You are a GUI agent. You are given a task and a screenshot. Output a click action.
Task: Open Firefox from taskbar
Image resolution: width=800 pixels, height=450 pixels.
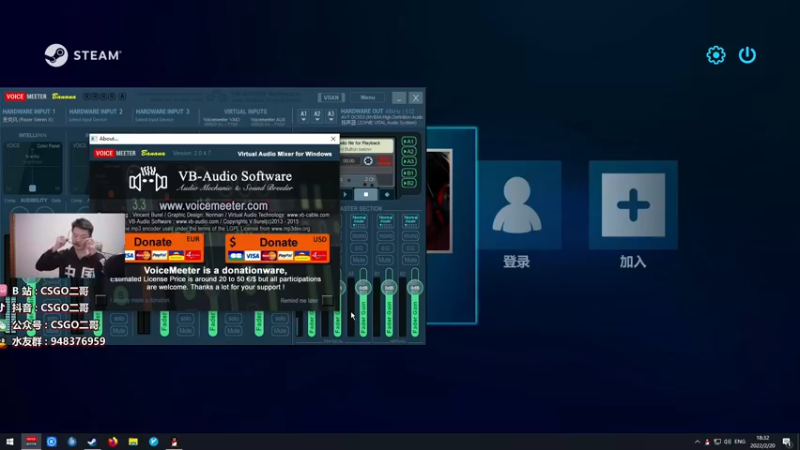point(113,442)
